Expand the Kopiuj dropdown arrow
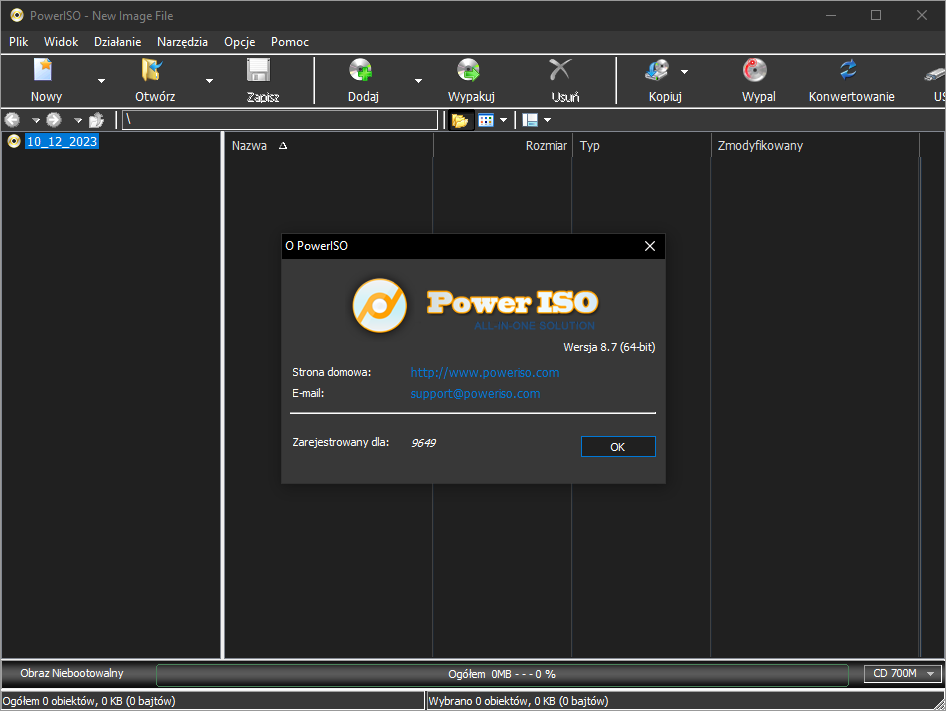Viewport: 946px width, 711px height. click(684, 72)
